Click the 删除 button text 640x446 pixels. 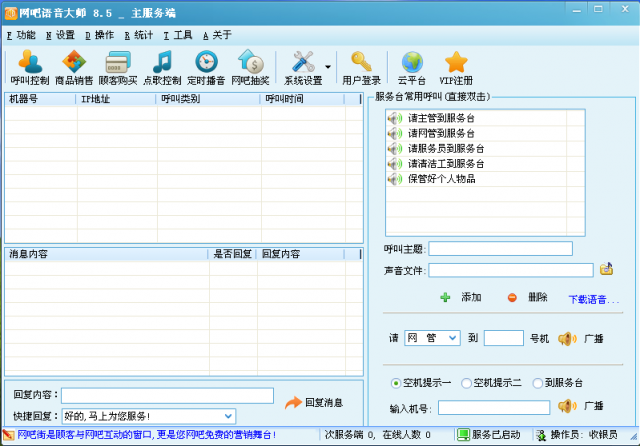click(x=538, y=297)
